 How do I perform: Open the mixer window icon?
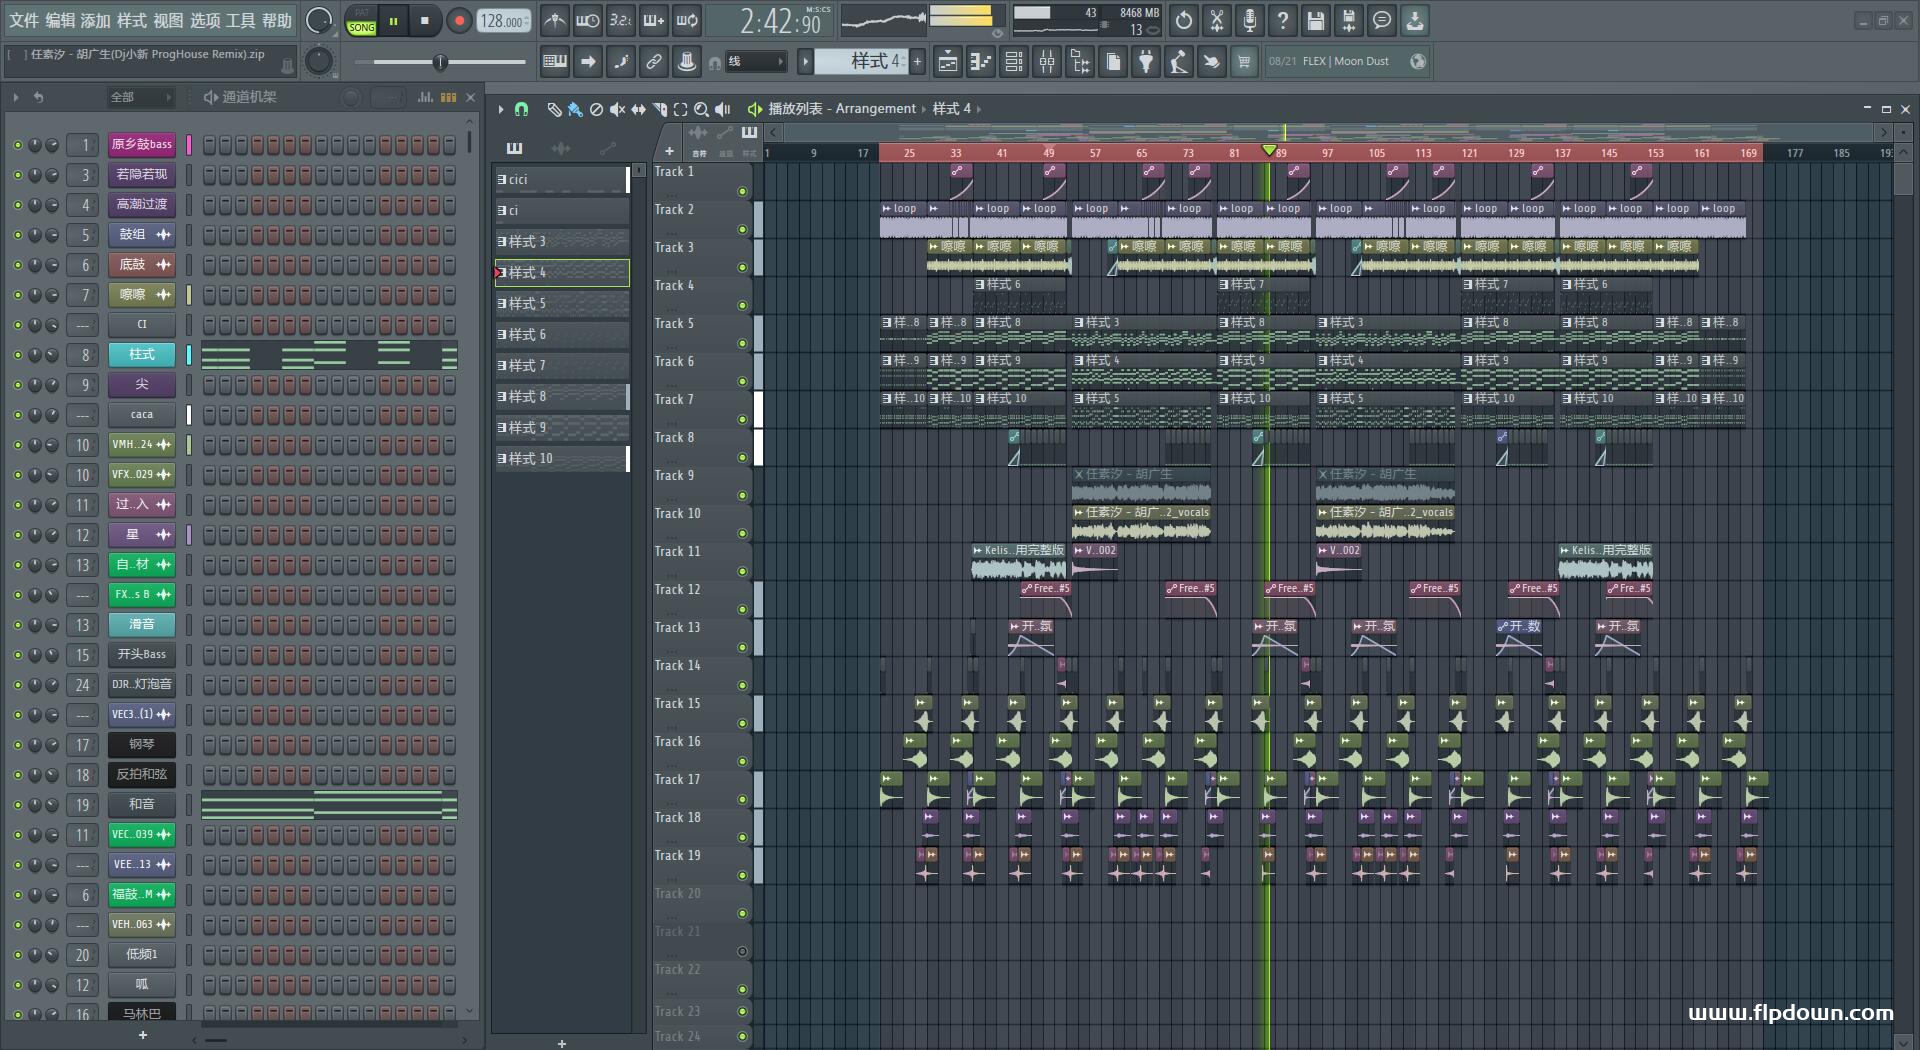tap(1046, 62)
